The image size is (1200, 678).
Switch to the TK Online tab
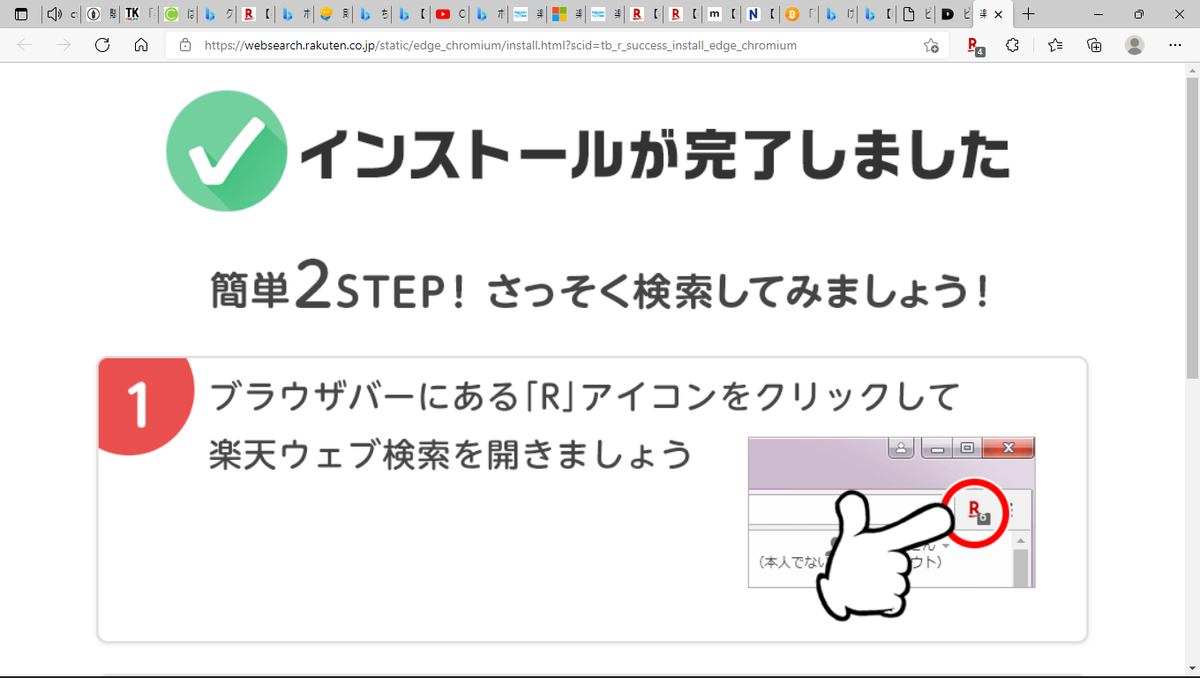coord(138,15)
